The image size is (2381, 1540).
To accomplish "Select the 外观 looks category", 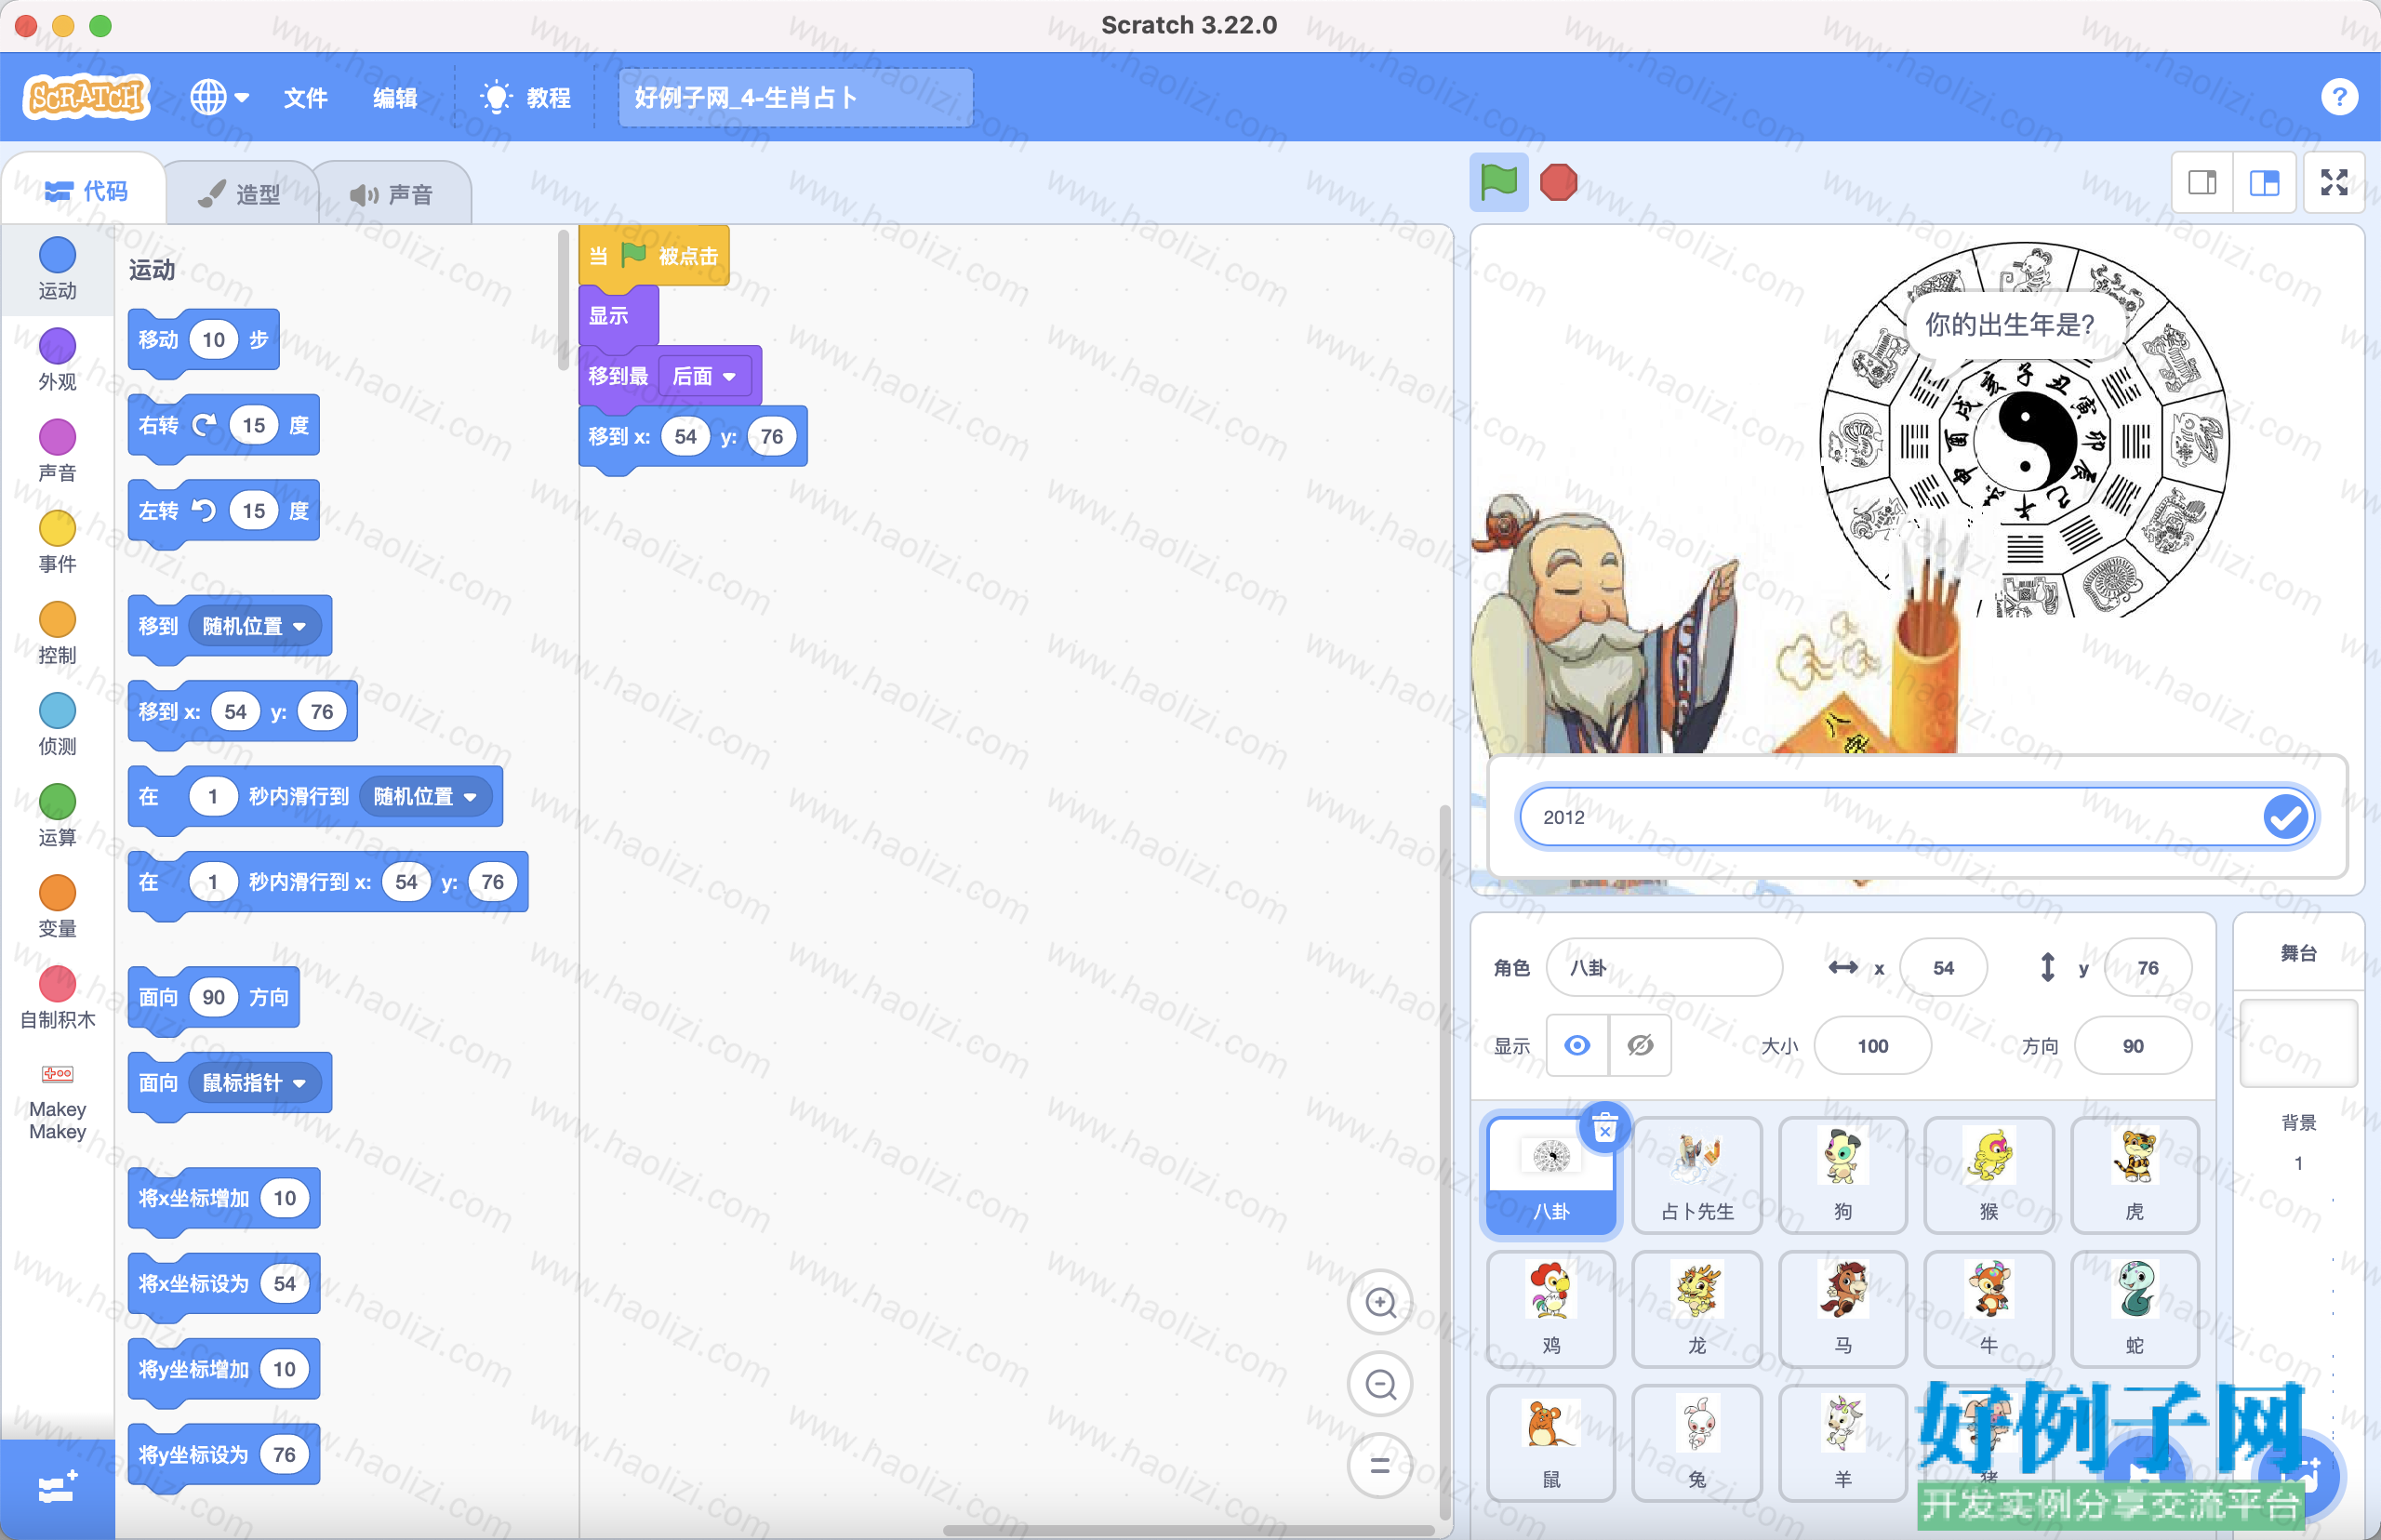I will click(57, 359).
